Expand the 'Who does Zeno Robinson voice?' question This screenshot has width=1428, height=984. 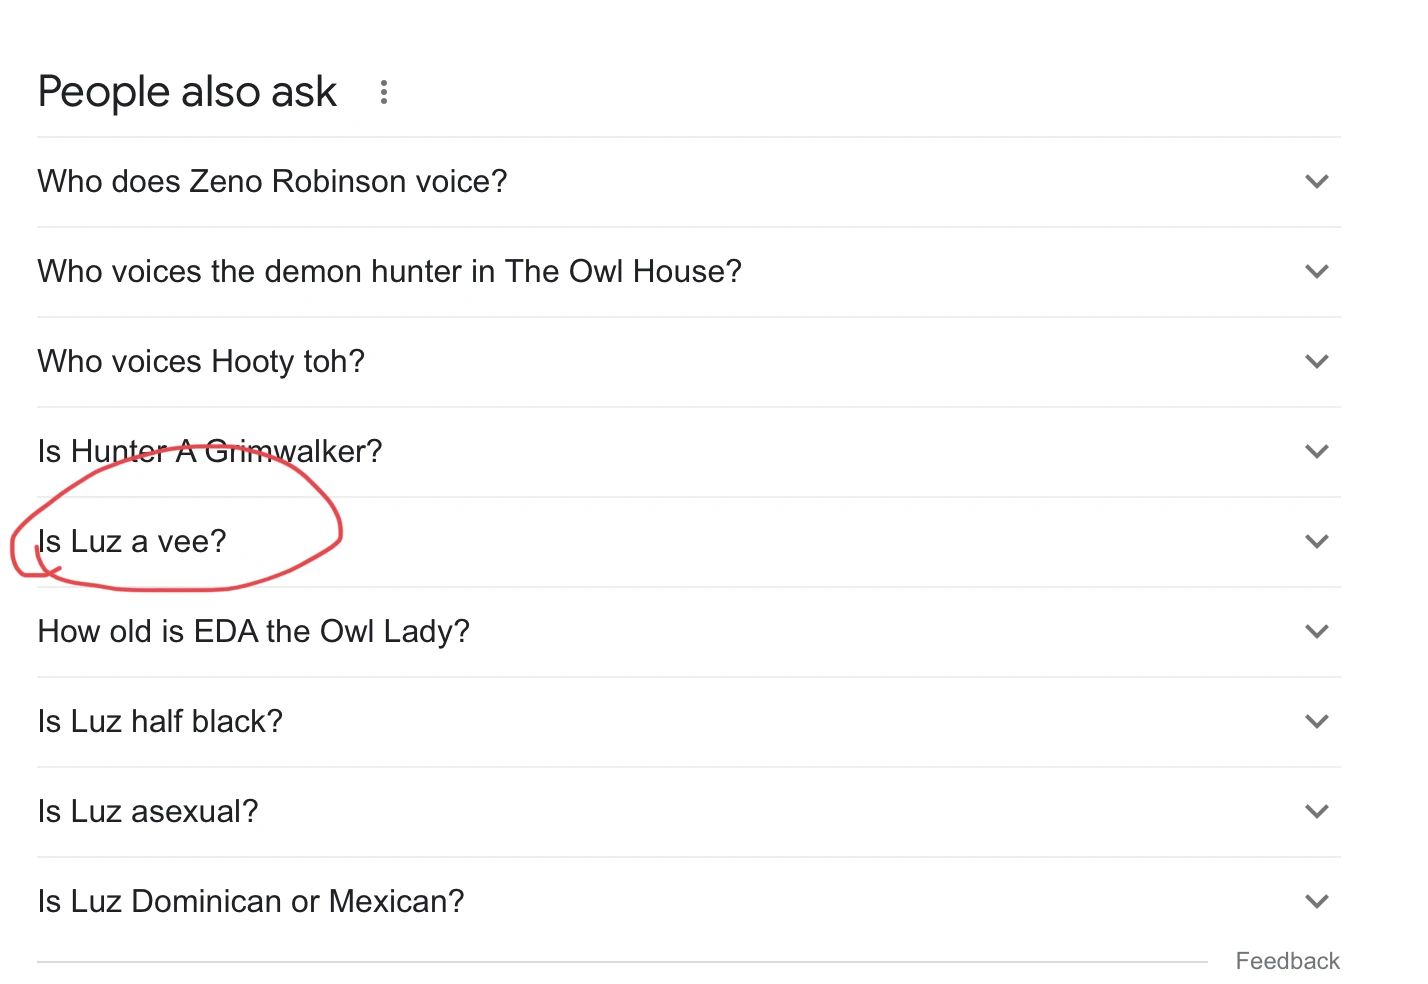(x=1317, y=181)
